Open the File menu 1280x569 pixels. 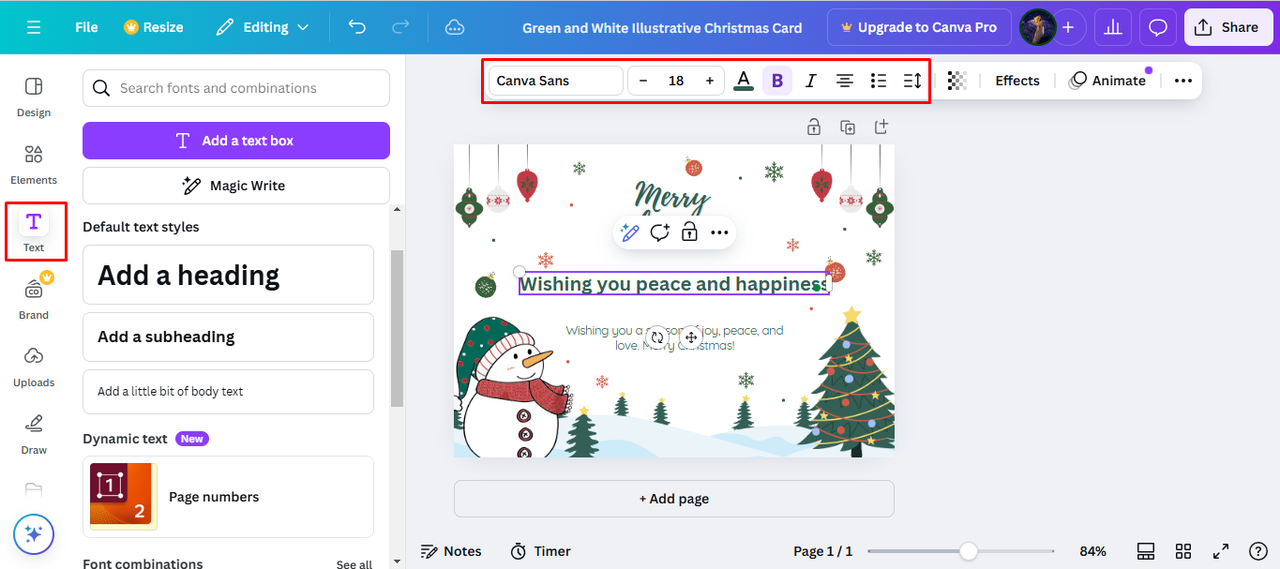tap(87, 27)
